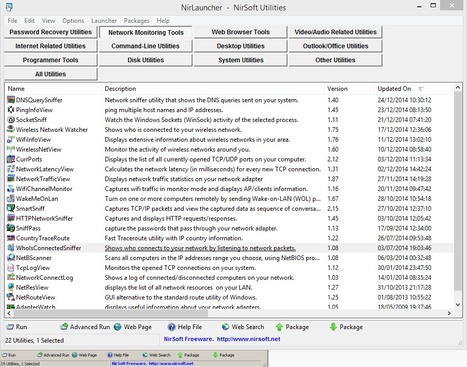
Task: Open the Packages menu
Action: coord(137,21)
